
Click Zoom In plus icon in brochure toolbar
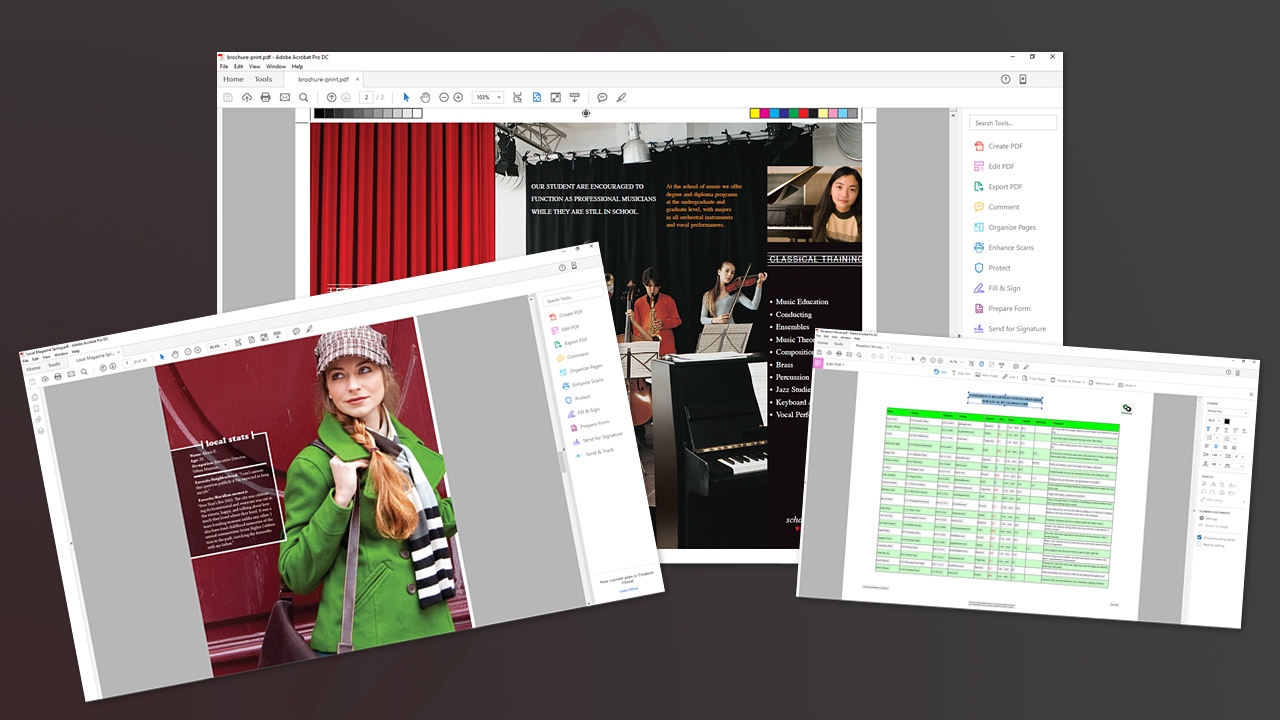(458, 97)
